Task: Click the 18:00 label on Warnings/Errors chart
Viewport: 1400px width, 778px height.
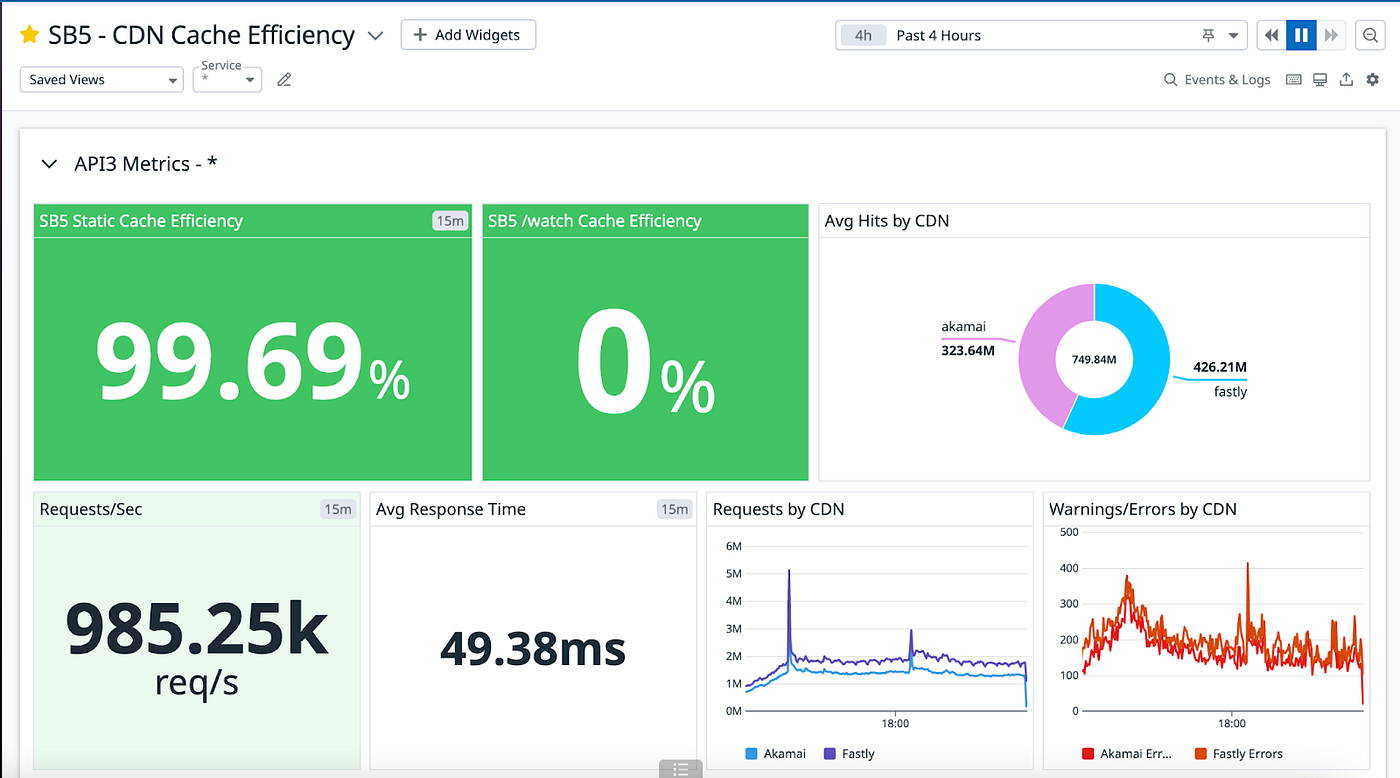Action: (1231, 724)
